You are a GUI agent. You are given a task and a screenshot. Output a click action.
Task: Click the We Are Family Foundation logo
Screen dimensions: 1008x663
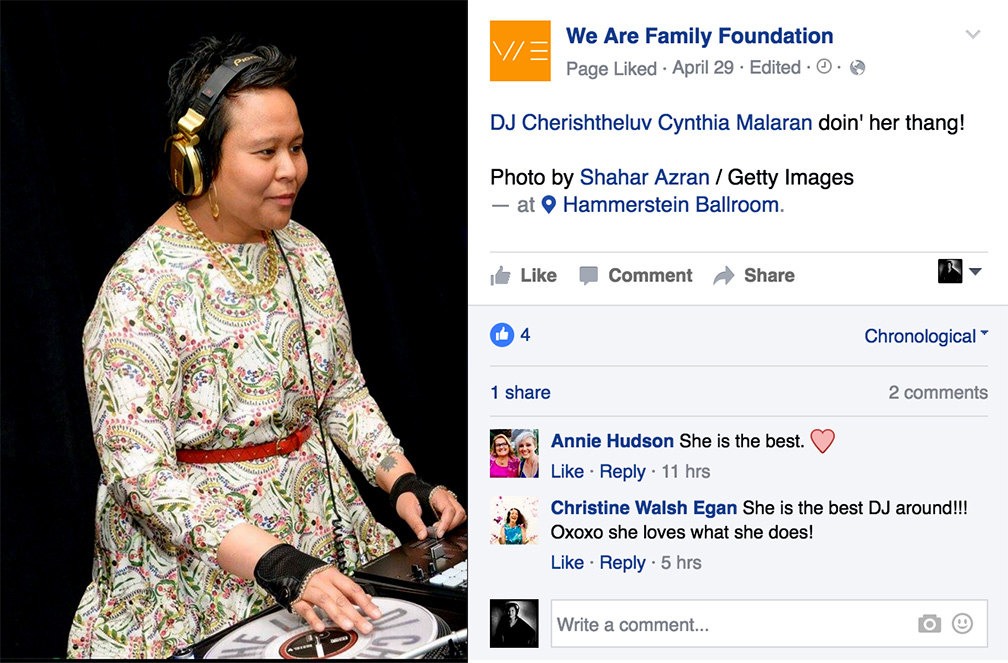point(520,51)
